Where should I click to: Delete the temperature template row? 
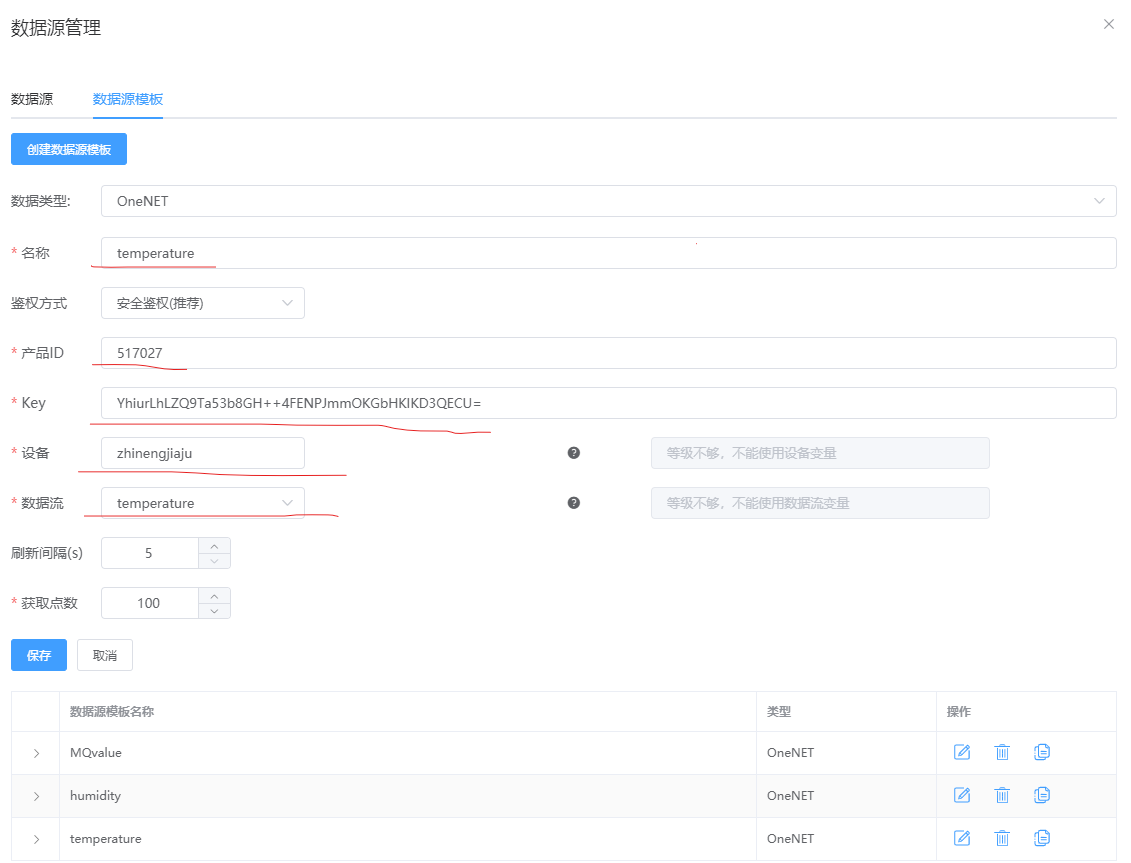[1002, 838]
